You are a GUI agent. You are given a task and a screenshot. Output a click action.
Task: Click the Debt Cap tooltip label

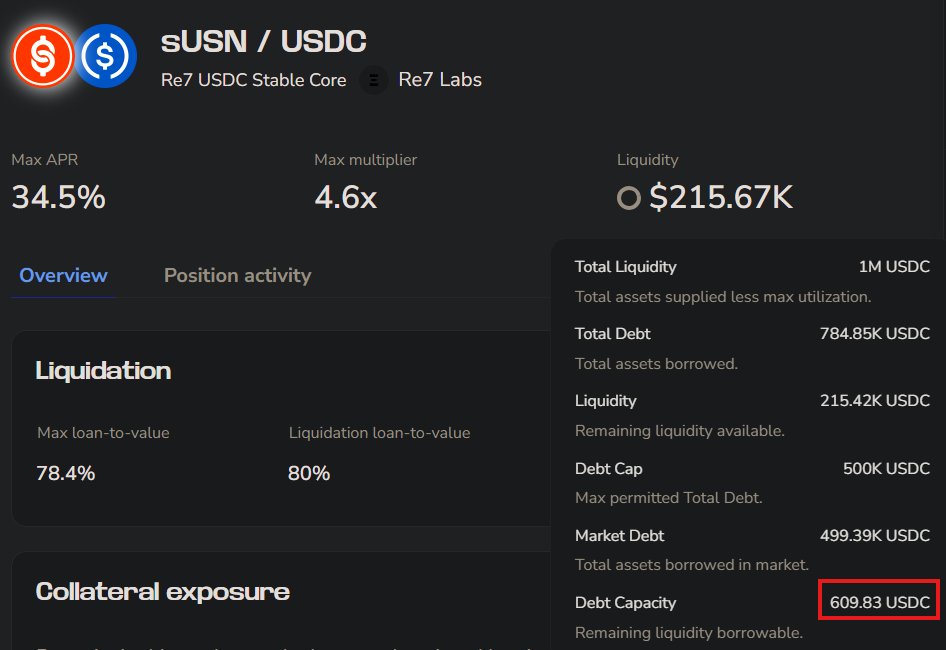pyautogui.click(x=609, y=468)
